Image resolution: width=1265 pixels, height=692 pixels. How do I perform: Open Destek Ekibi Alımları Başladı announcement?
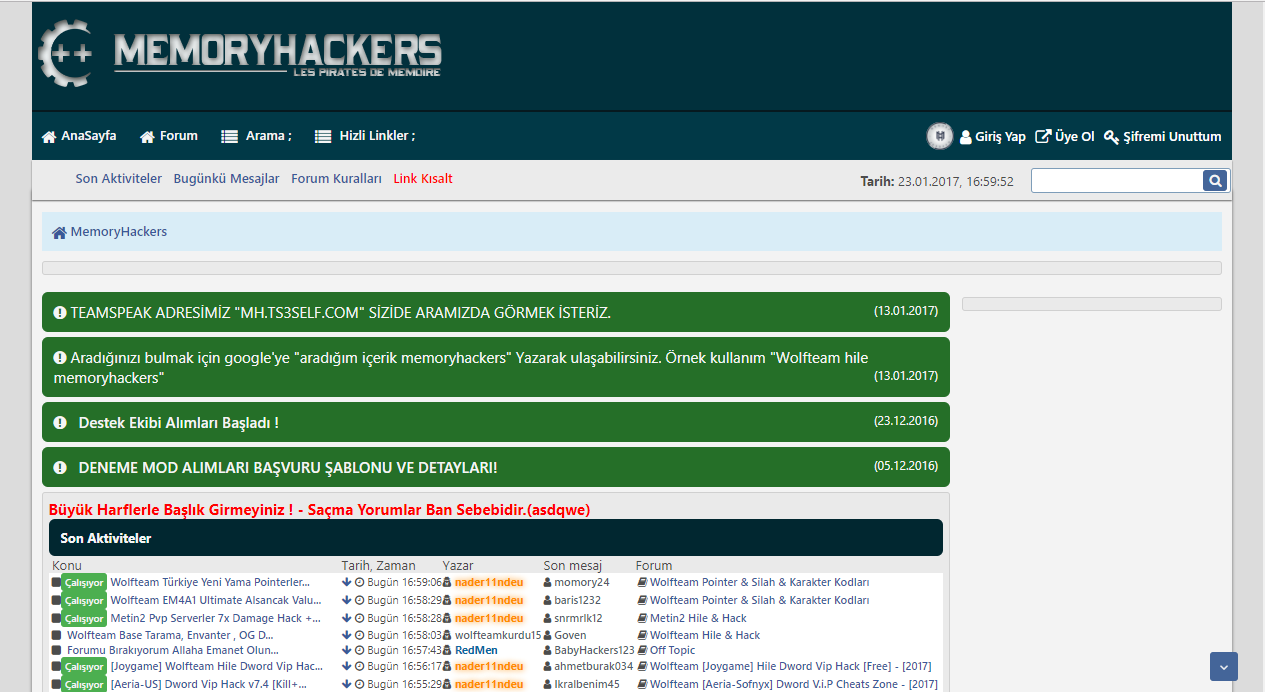coord(496,422)
